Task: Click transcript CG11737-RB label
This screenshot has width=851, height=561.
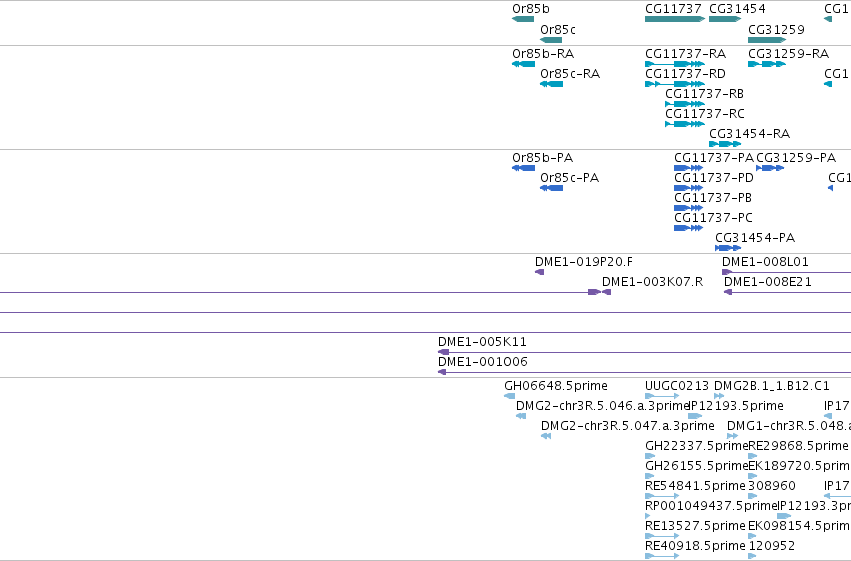Action: 704,94
